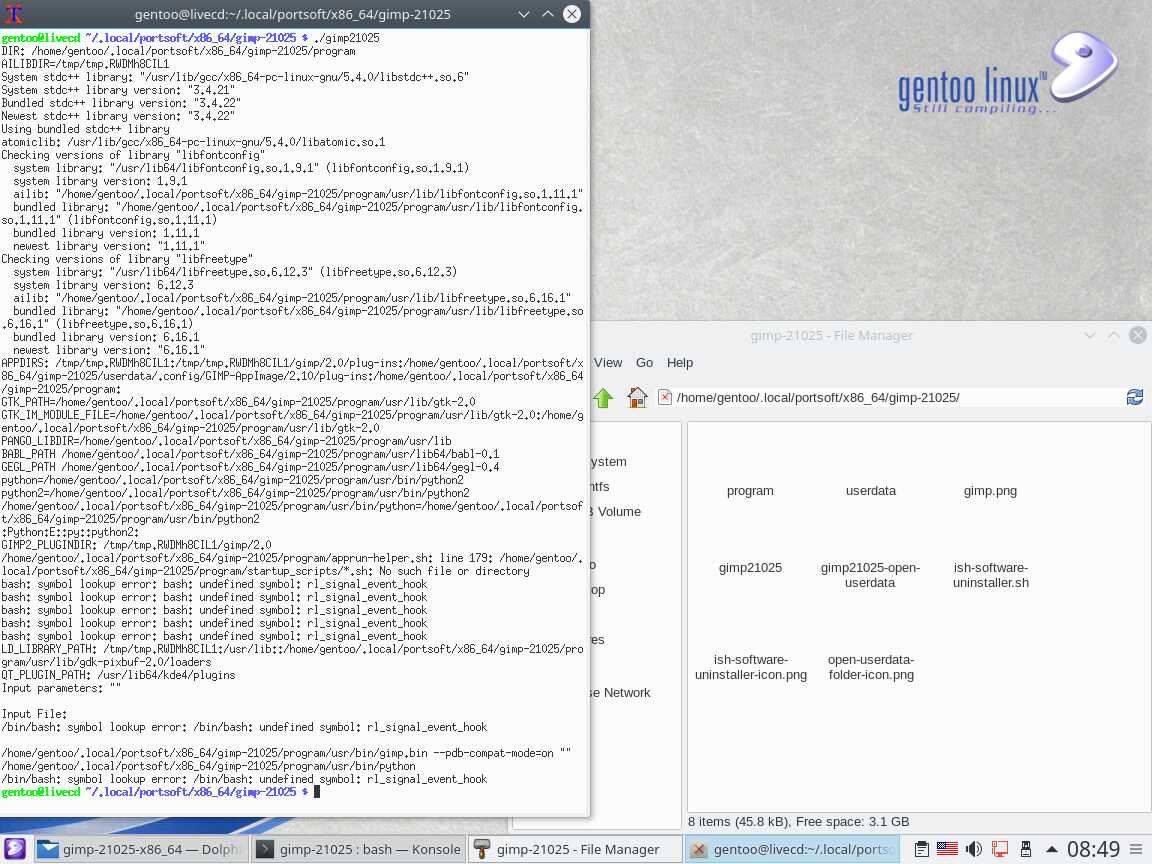Screen dimensions: 1152x864
Task: Select the gentoo@livecd terminal taskbar entry
Action: 793,849
